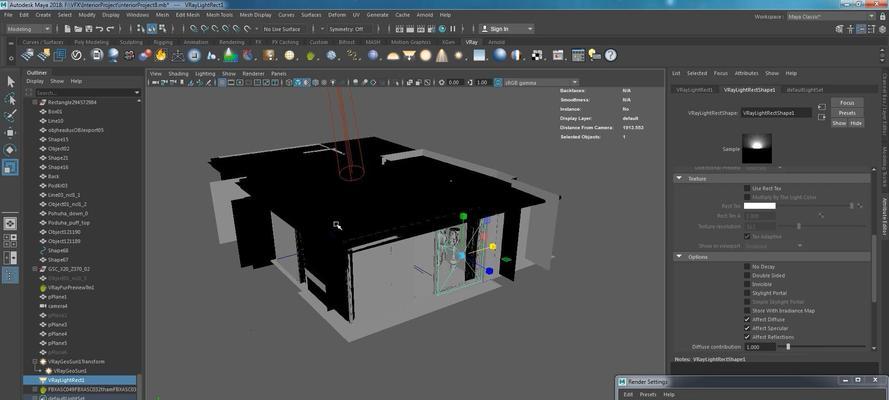Uncheck the Affect Diffuse checkbox
This screenshot has height=400, width=889.
point(747,320)
